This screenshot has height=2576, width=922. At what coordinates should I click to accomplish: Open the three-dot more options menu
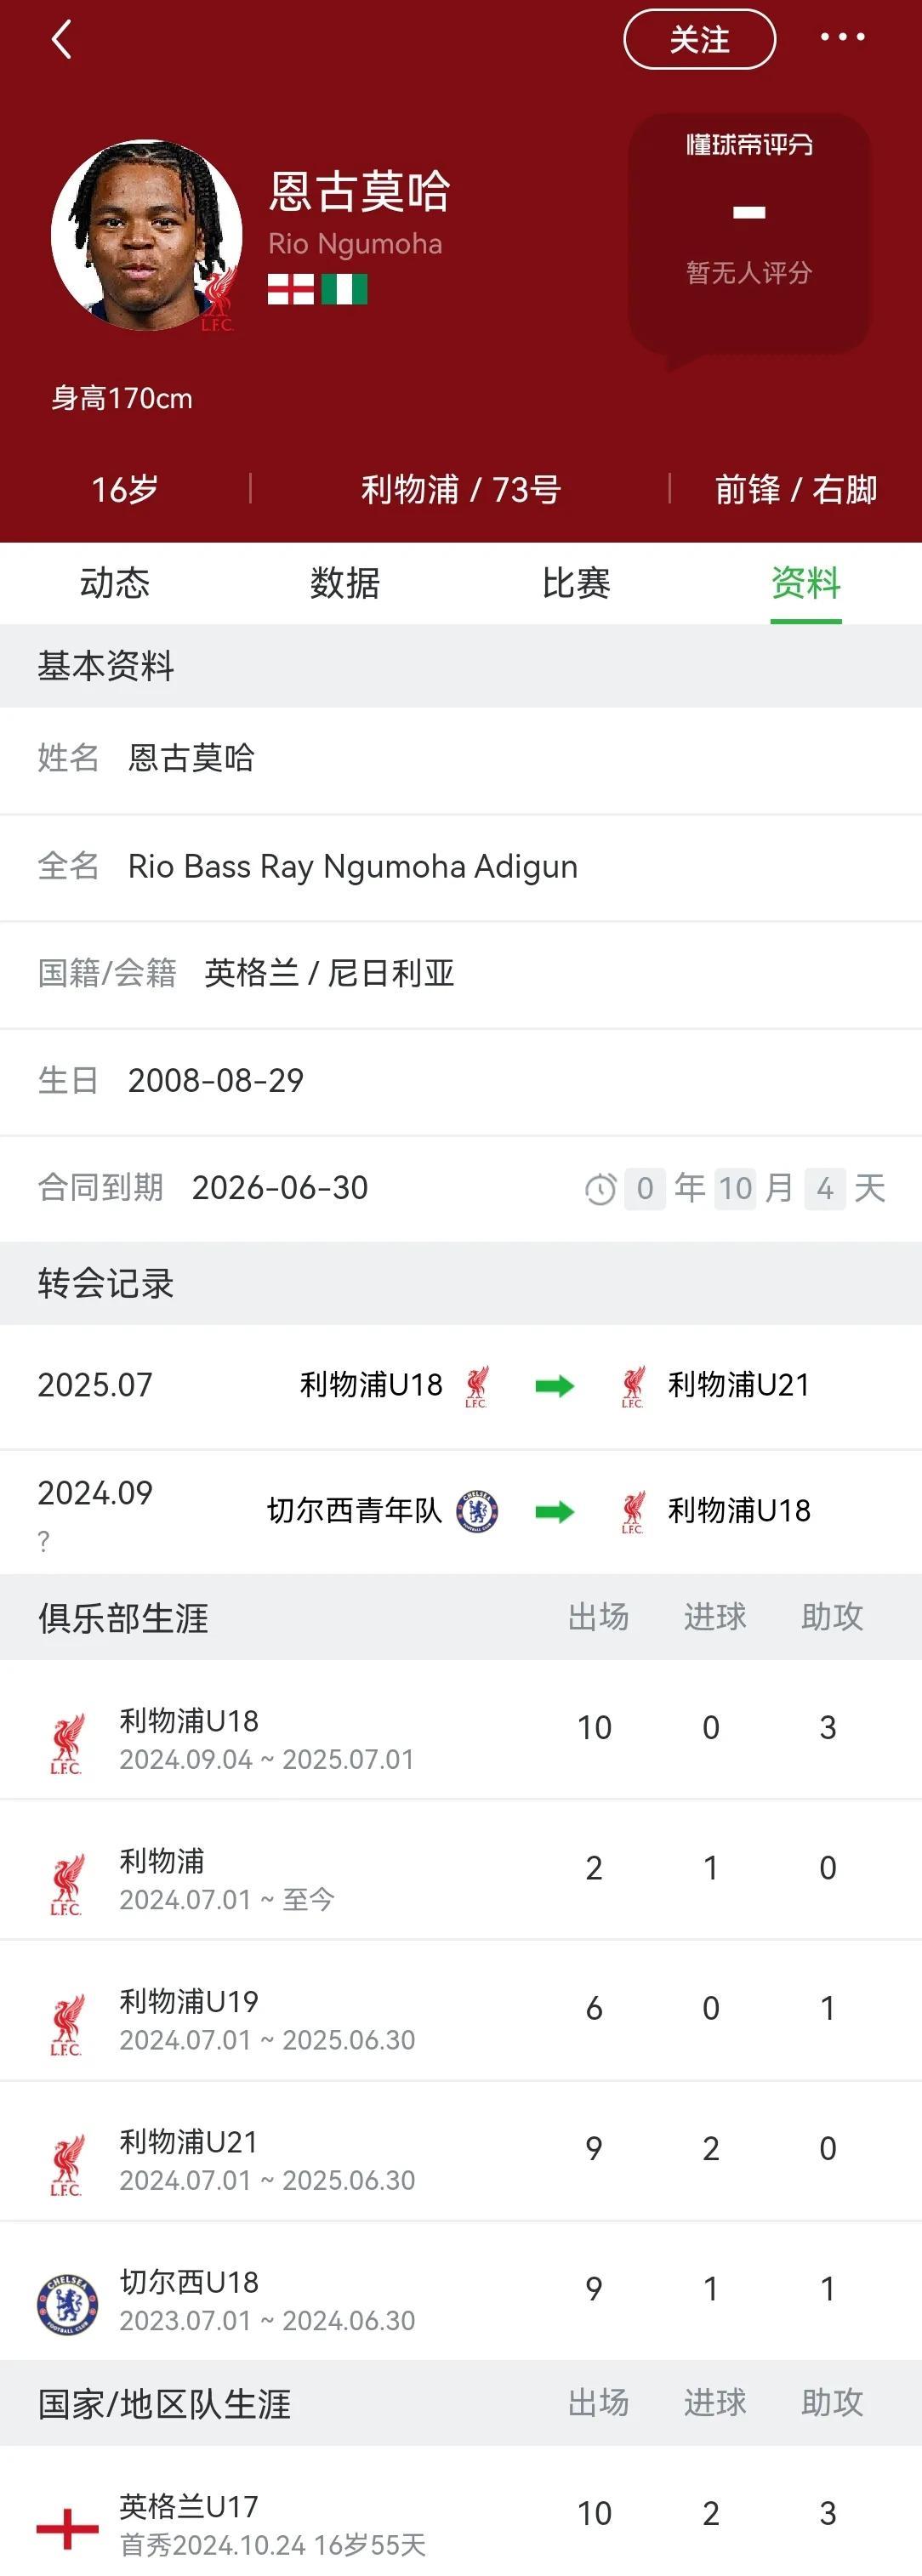click(842, 38)
